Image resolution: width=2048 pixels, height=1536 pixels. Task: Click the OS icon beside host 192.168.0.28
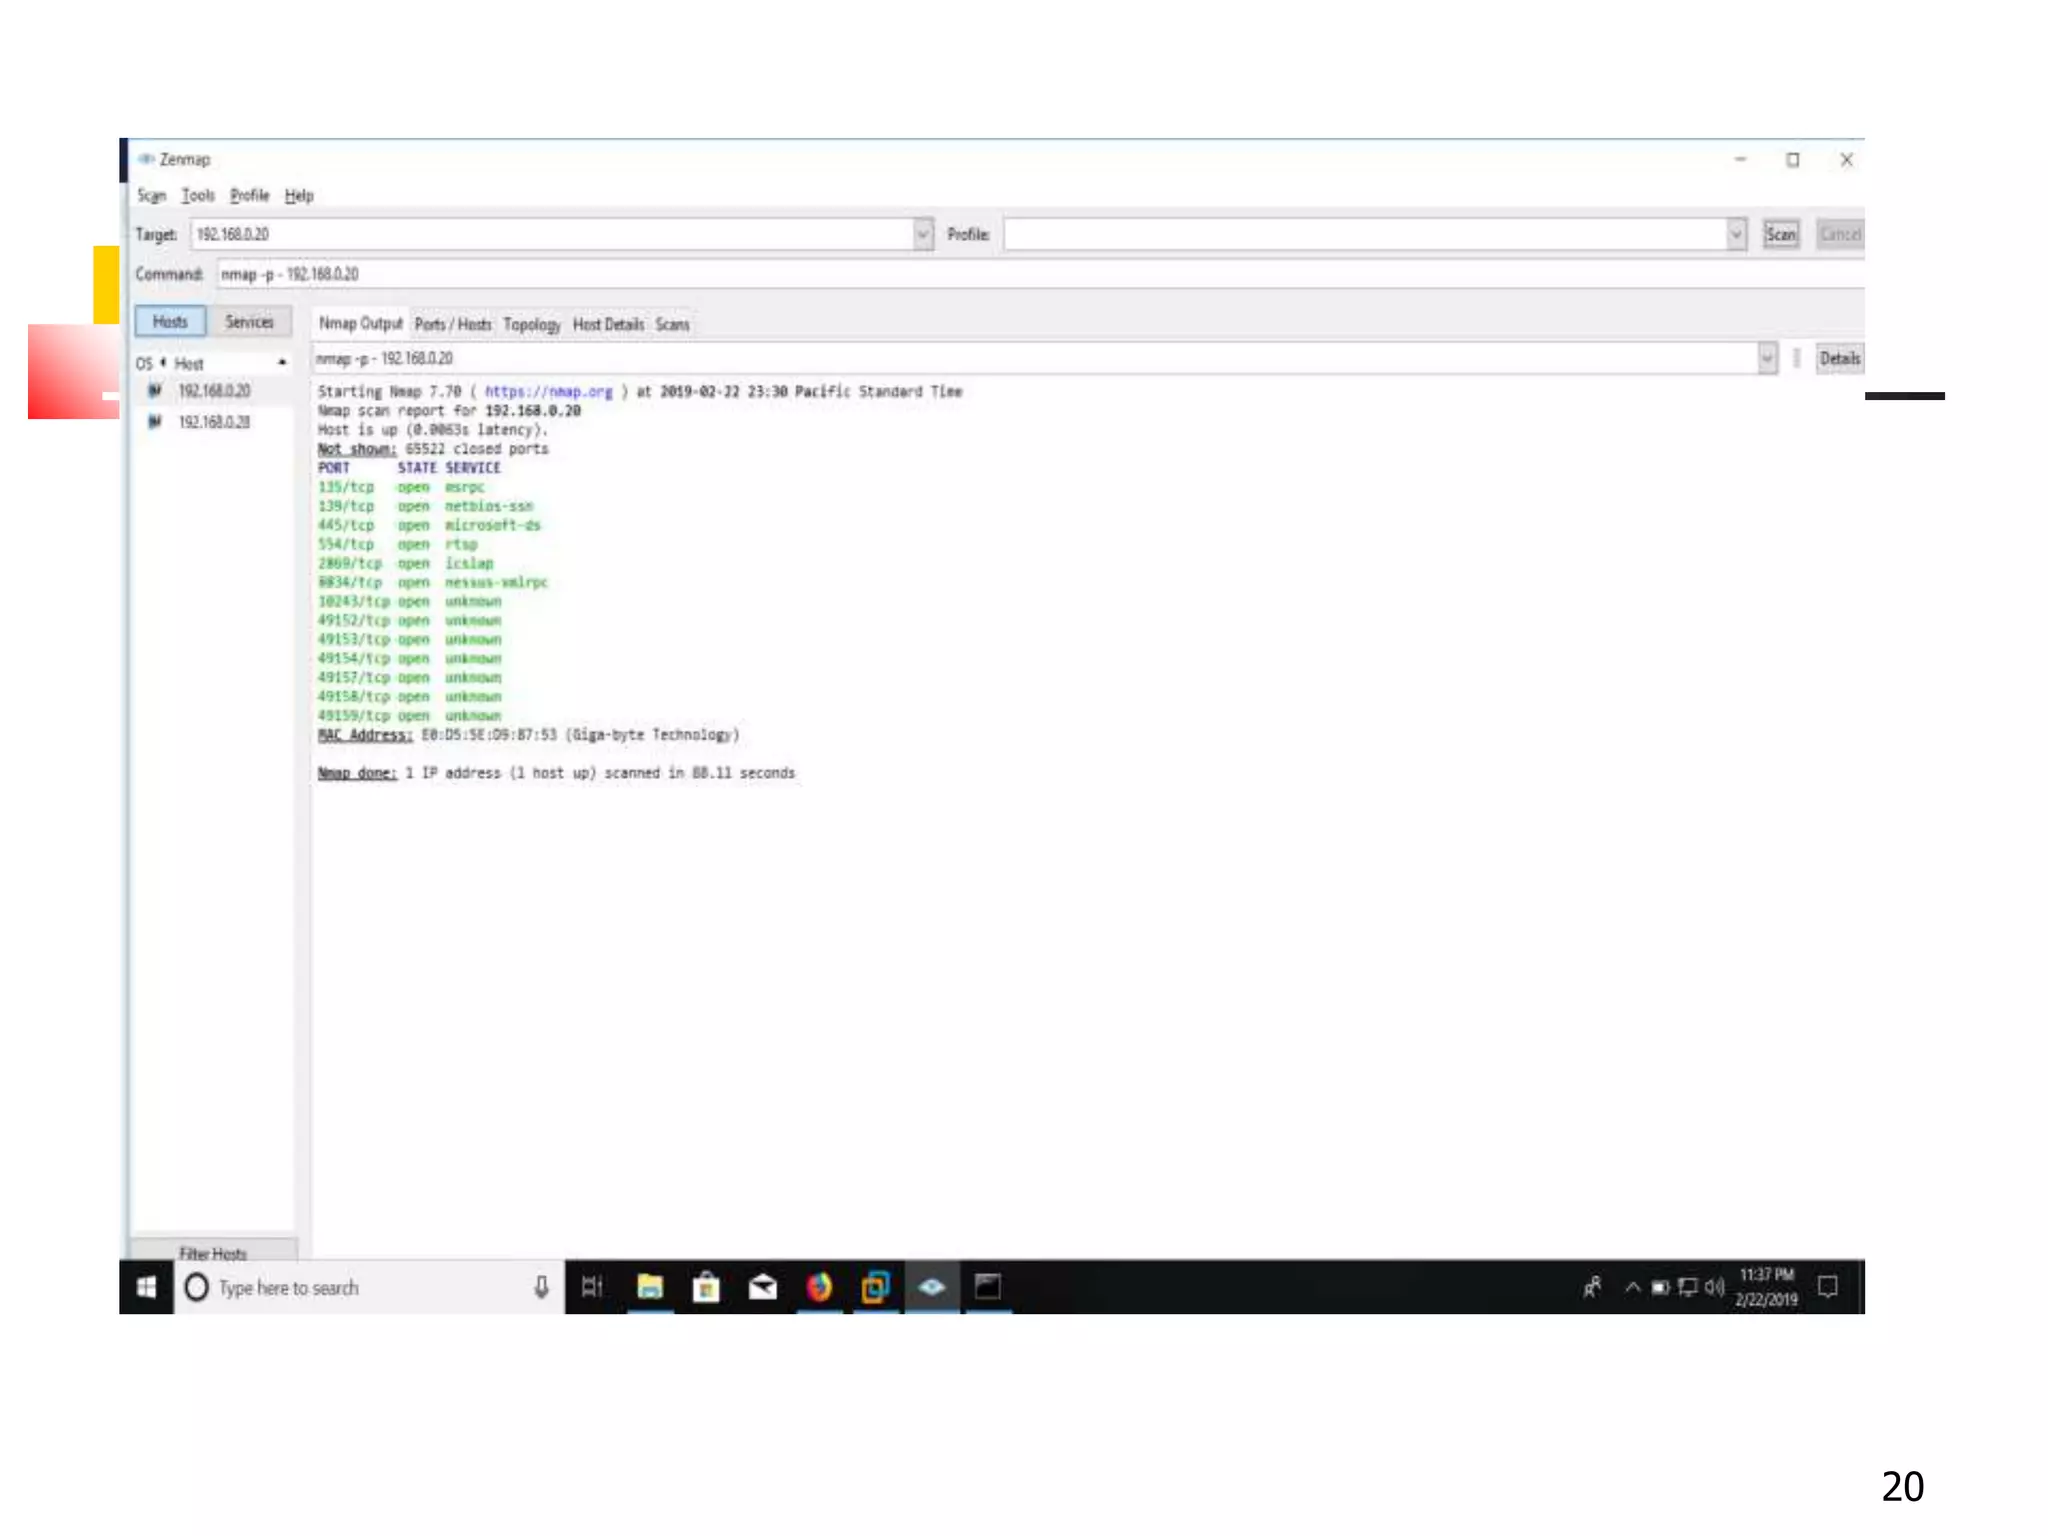click(155, 422)
